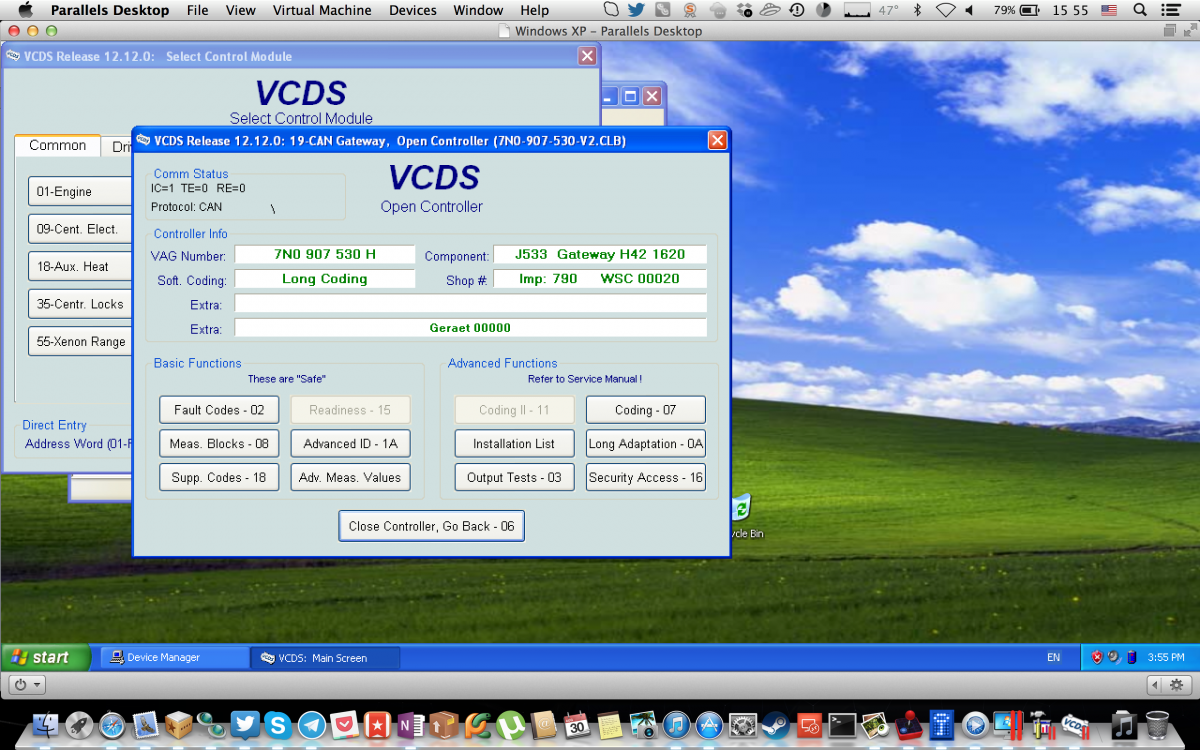Open Calendar in the Dock

pyautogui.click(x=576, y=725)
